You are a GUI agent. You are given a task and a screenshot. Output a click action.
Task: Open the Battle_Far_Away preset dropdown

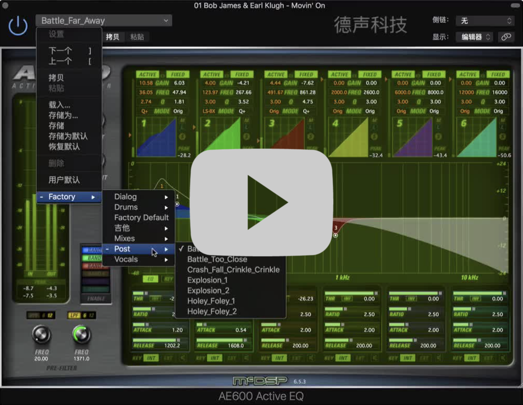104,21
